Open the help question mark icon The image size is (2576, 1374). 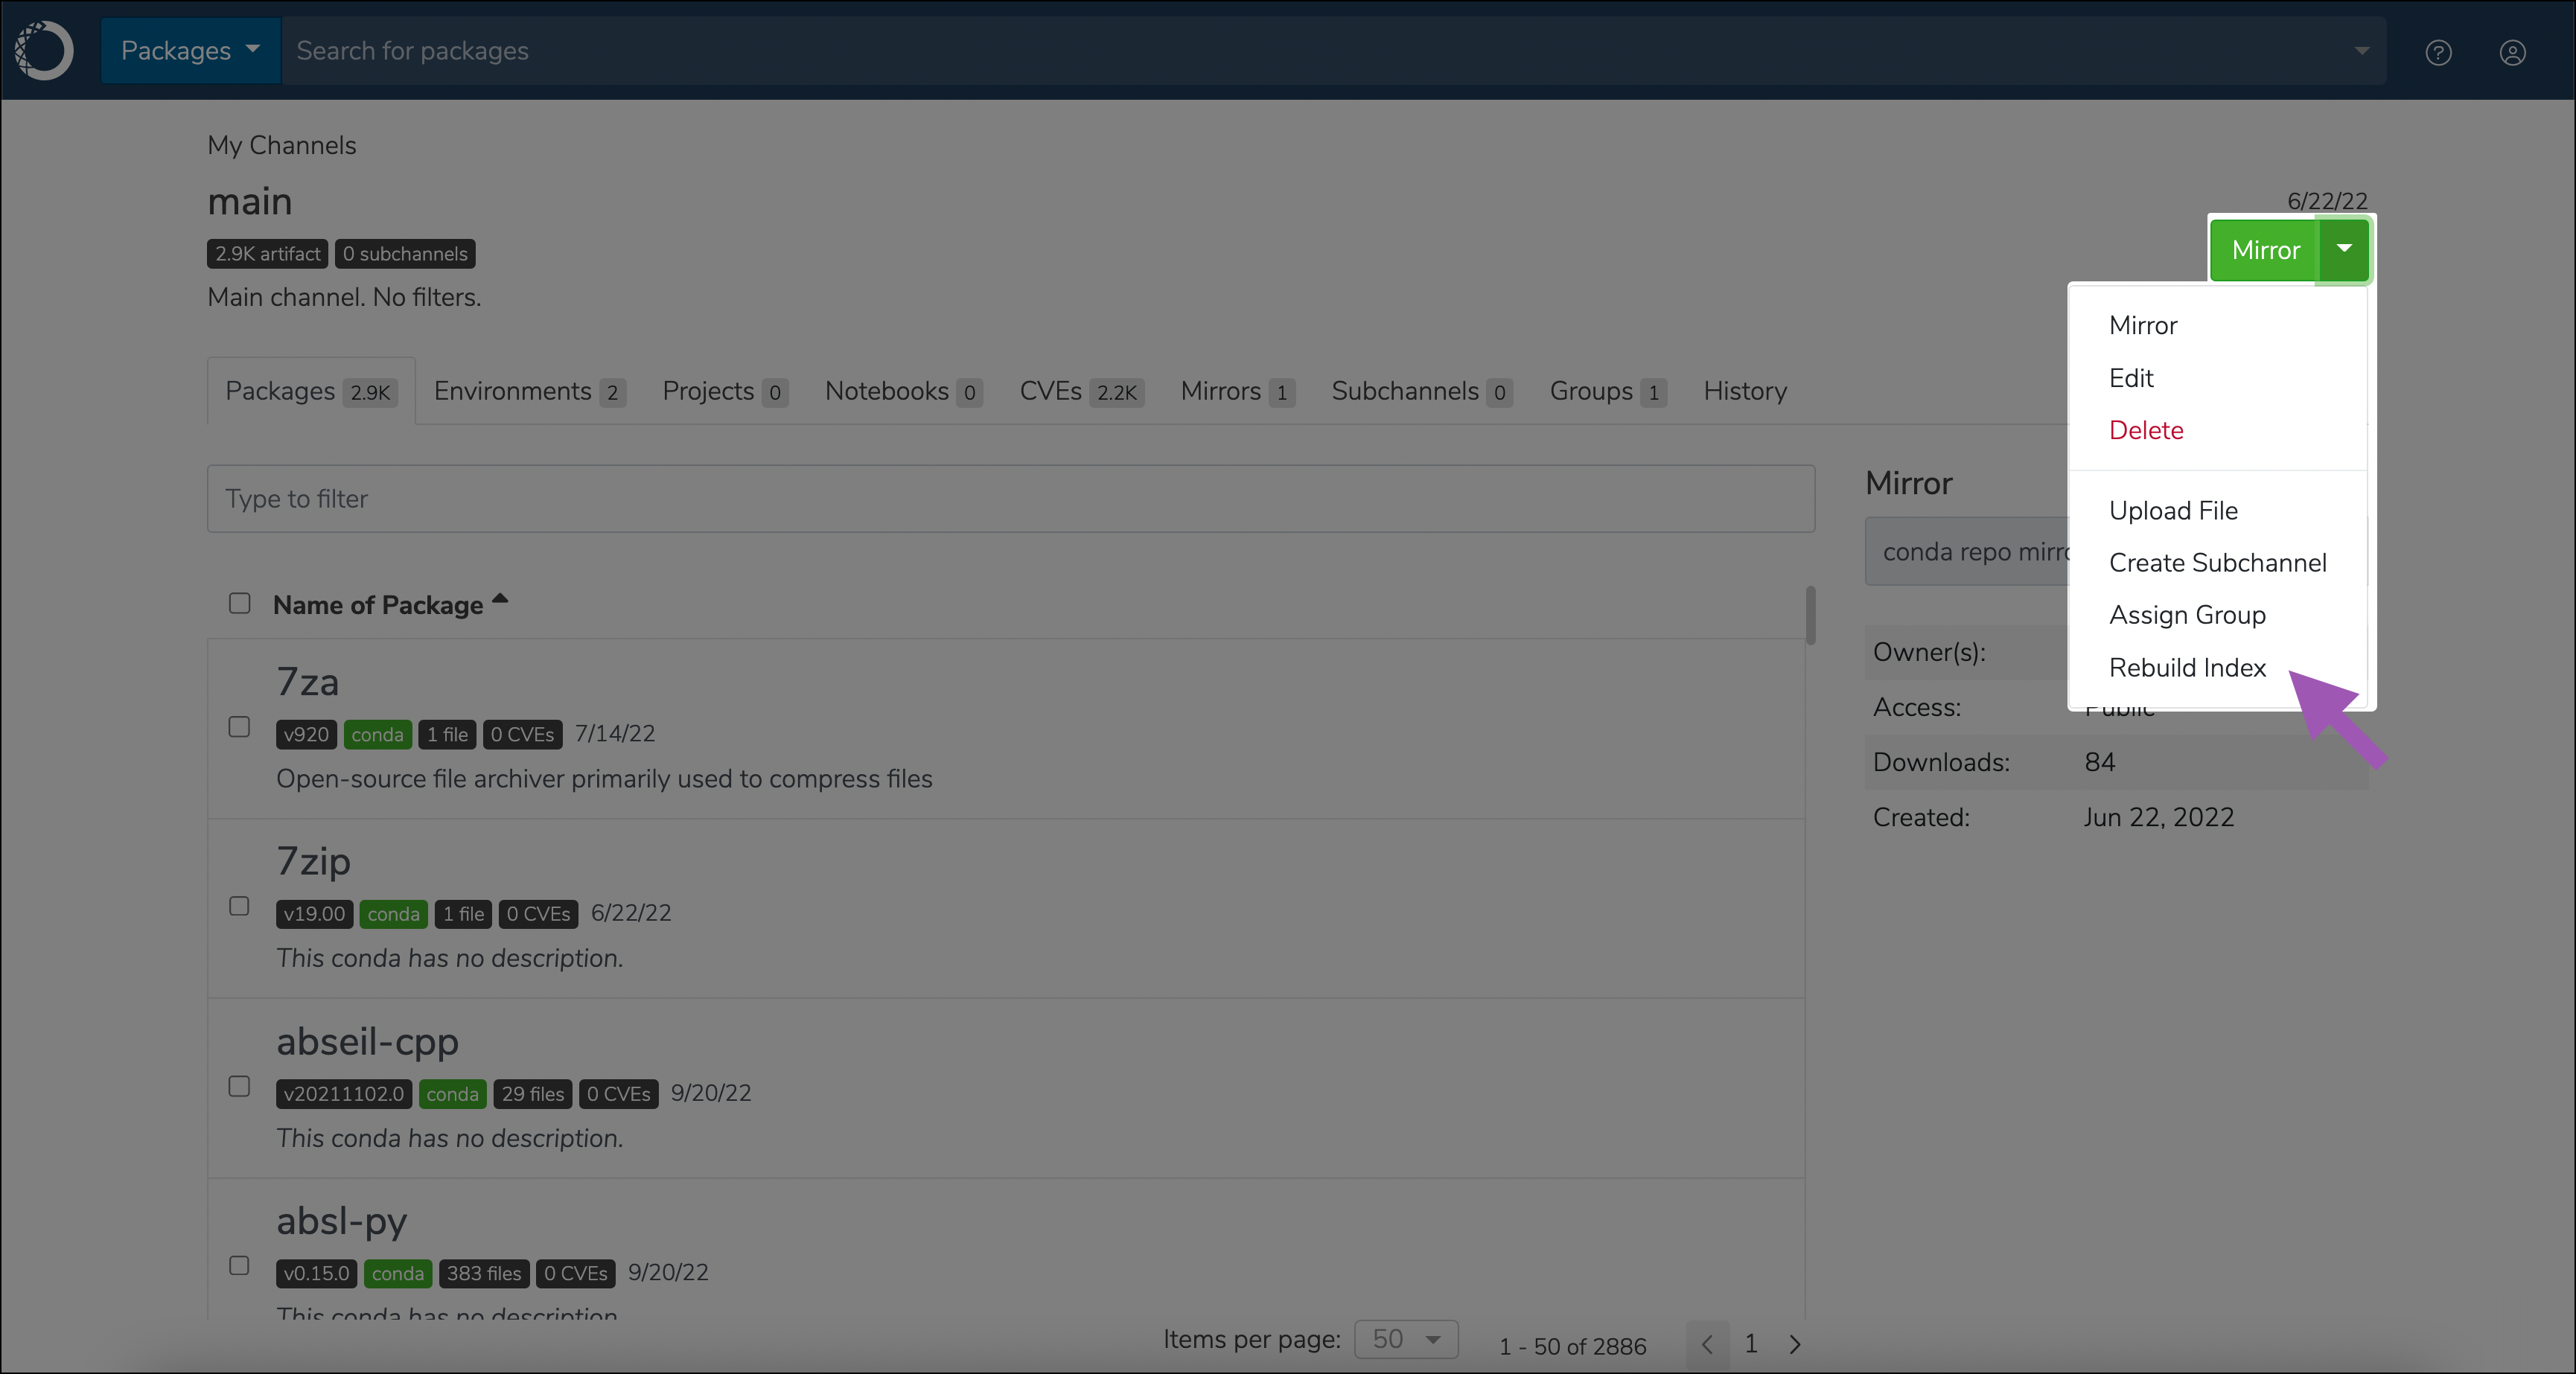click(x=2438, y=52)
